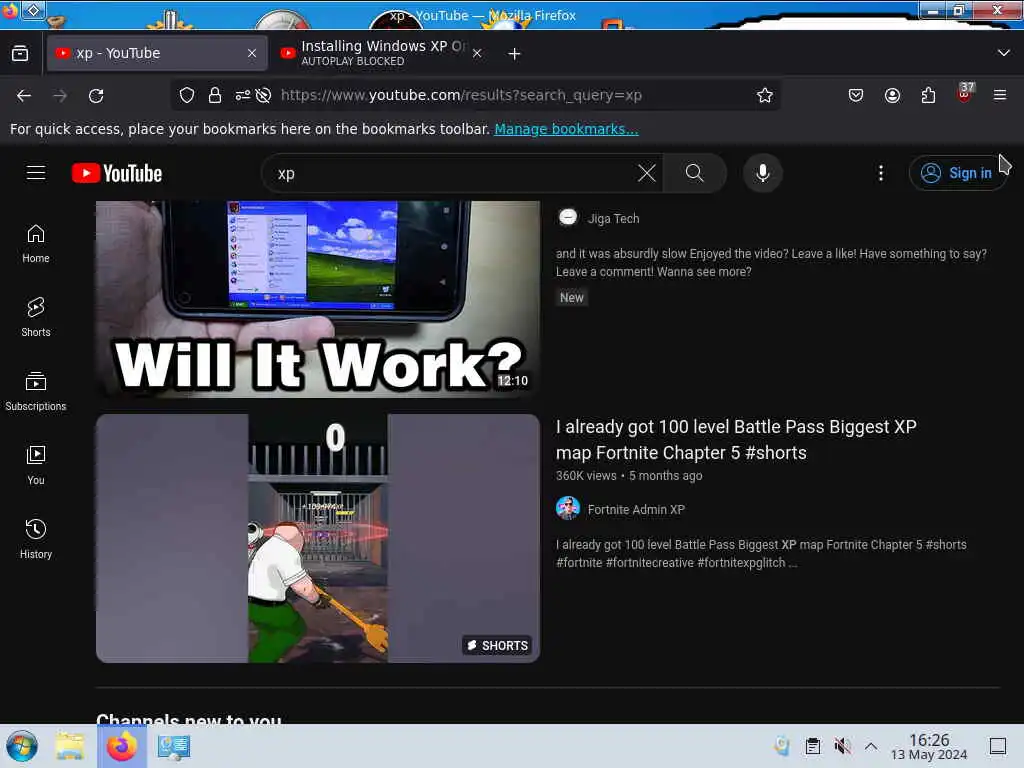Start voice search with the microphone icon
The width and height of the screenshot is (1024, 768).
click(x=762, y=173)
